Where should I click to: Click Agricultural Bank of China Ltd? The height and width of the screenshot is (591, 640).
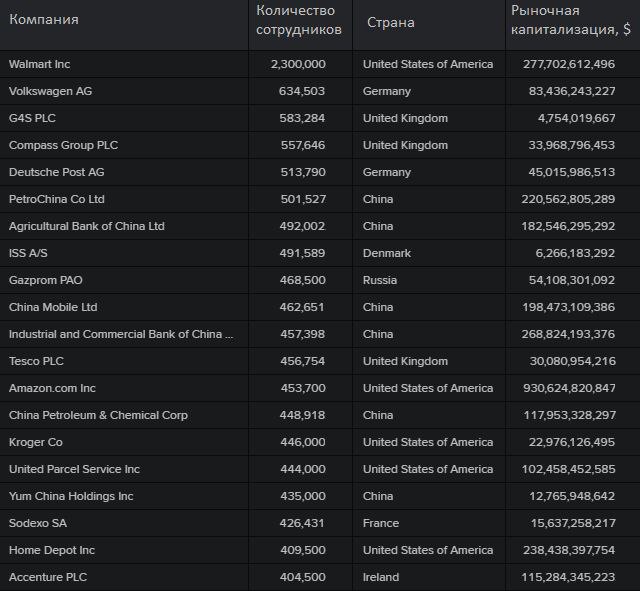(87, 226)
